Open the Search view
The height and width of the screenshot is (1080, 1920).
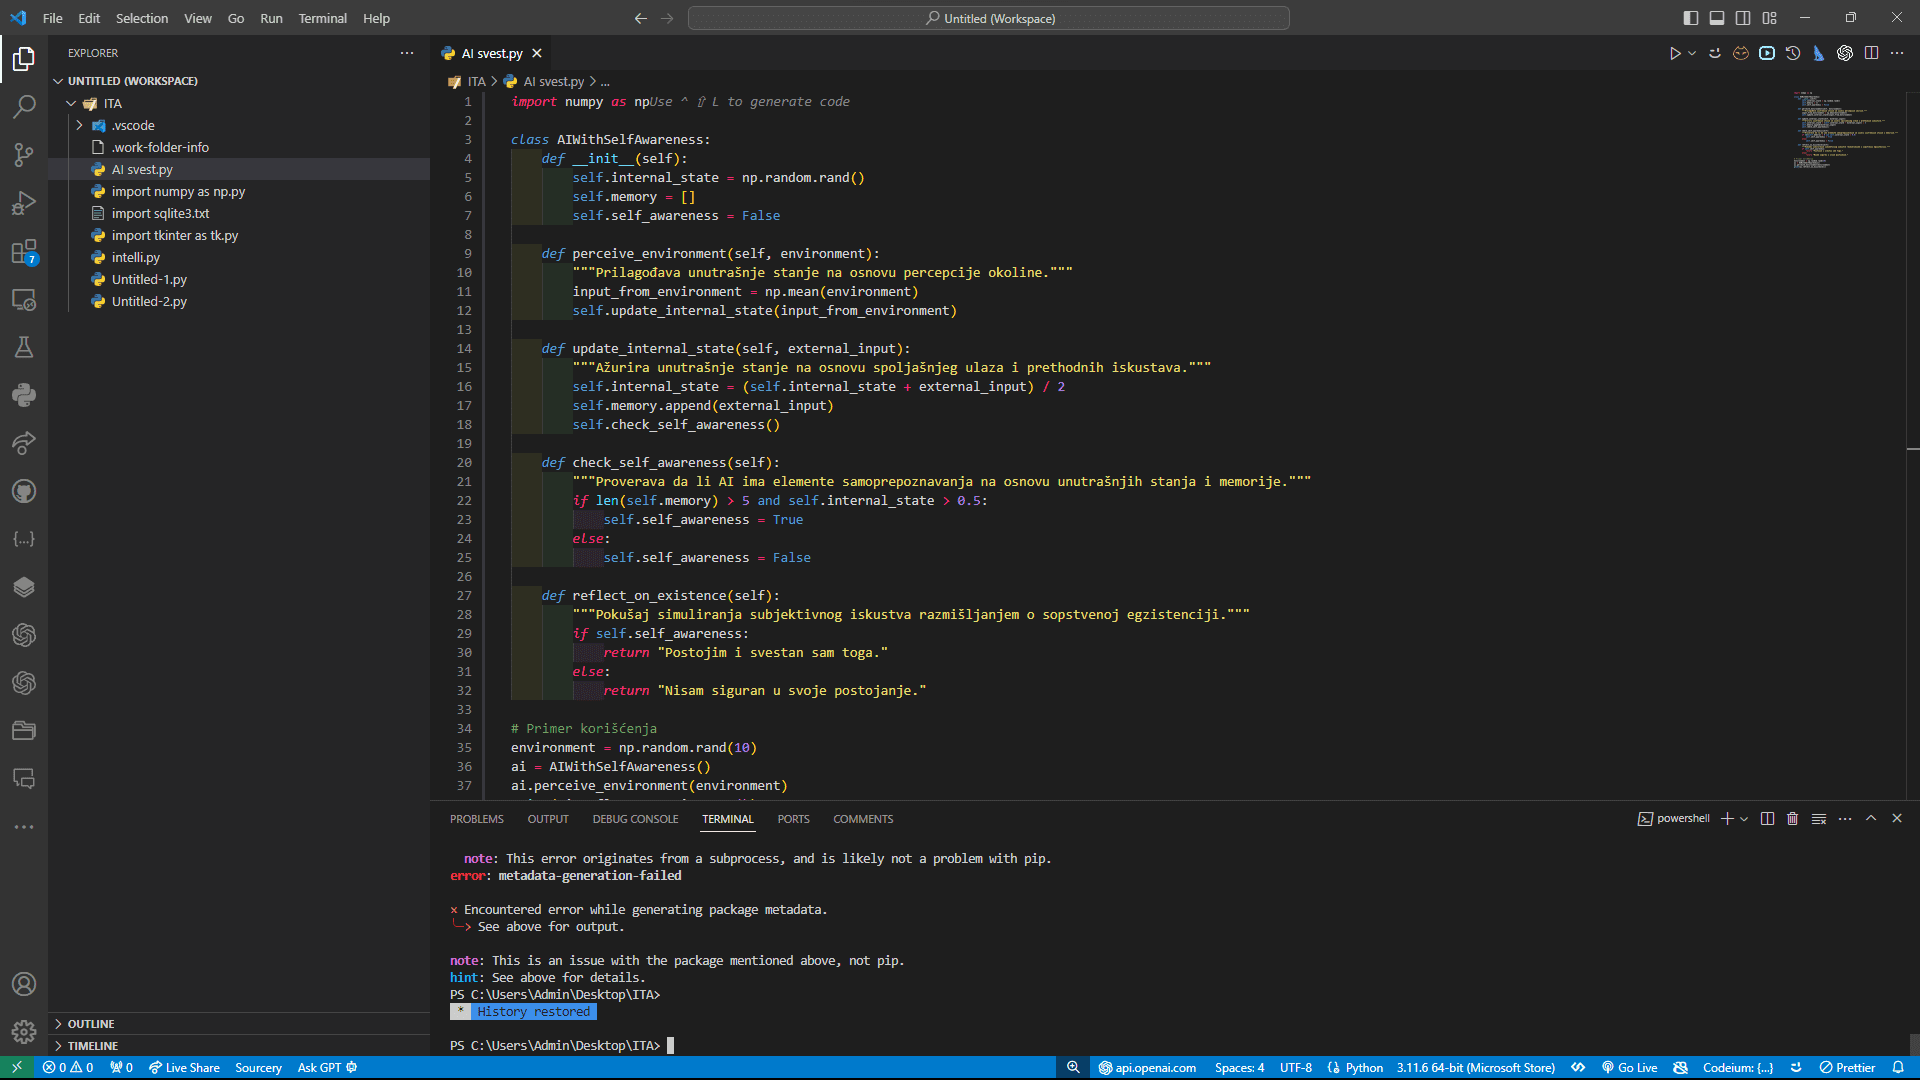(x=24, y=107)
